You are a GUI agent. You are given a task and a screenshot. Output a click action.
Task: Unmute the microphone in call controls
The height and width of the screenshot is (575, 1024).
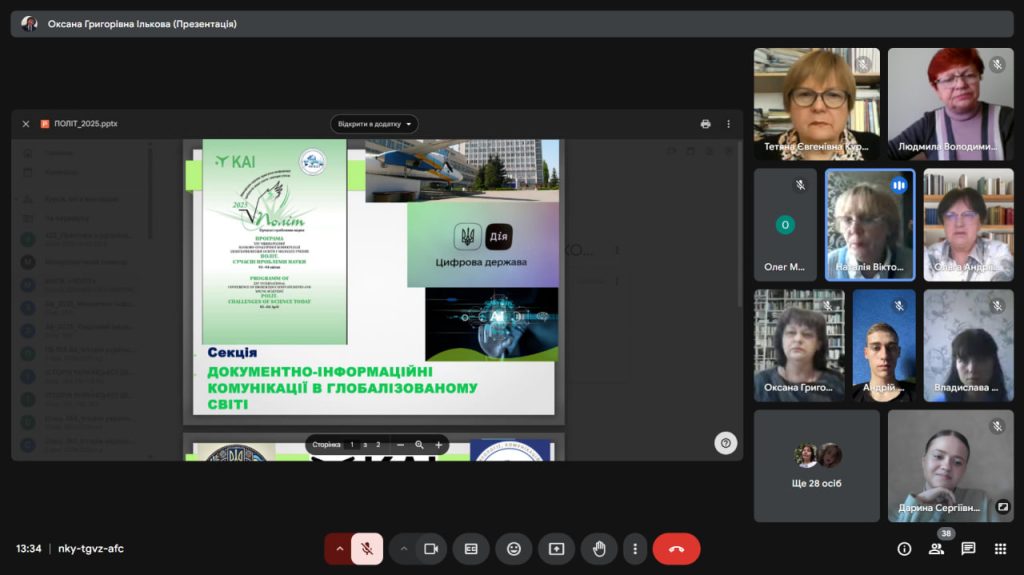click(x=367, y=548)
